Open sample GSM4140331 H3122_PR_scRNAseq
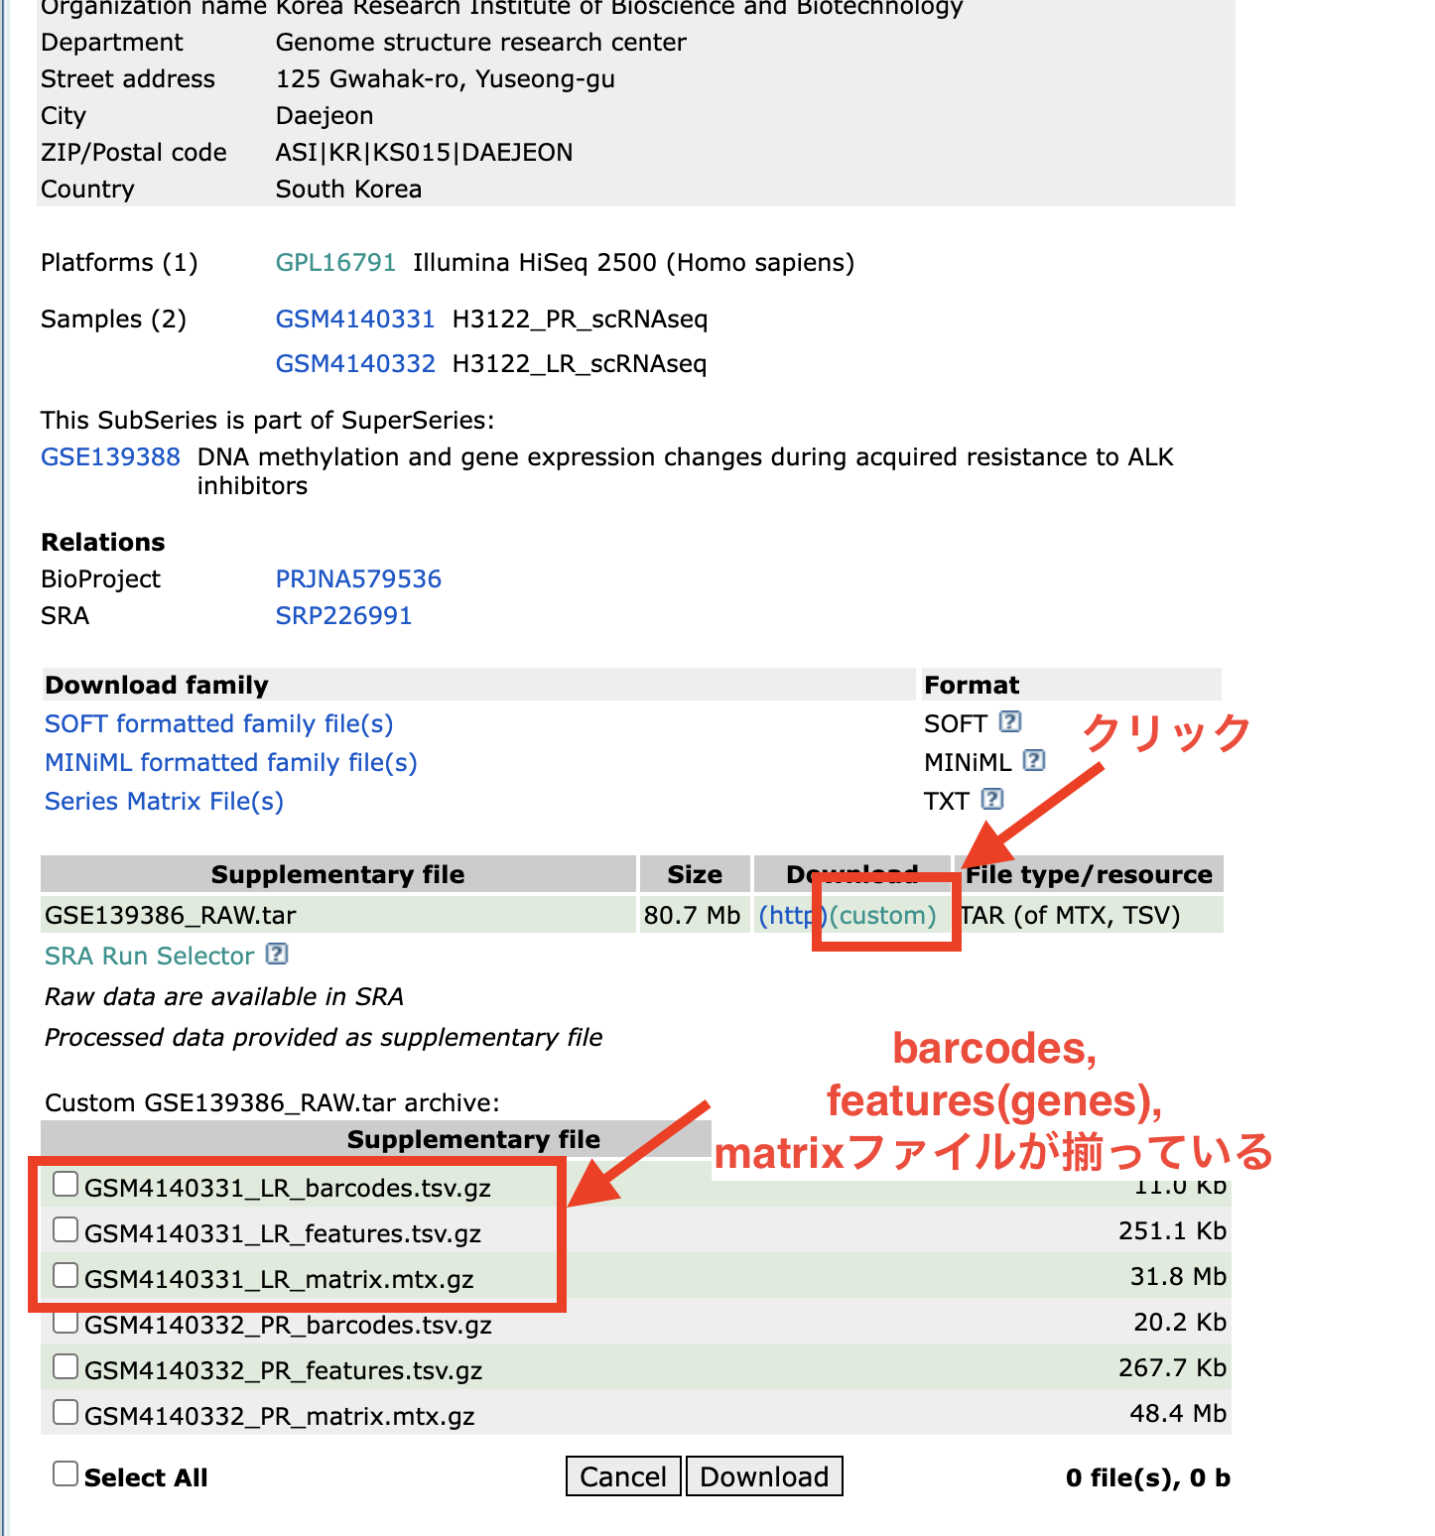This screenshot has height=1536, width=1435. 355,319
